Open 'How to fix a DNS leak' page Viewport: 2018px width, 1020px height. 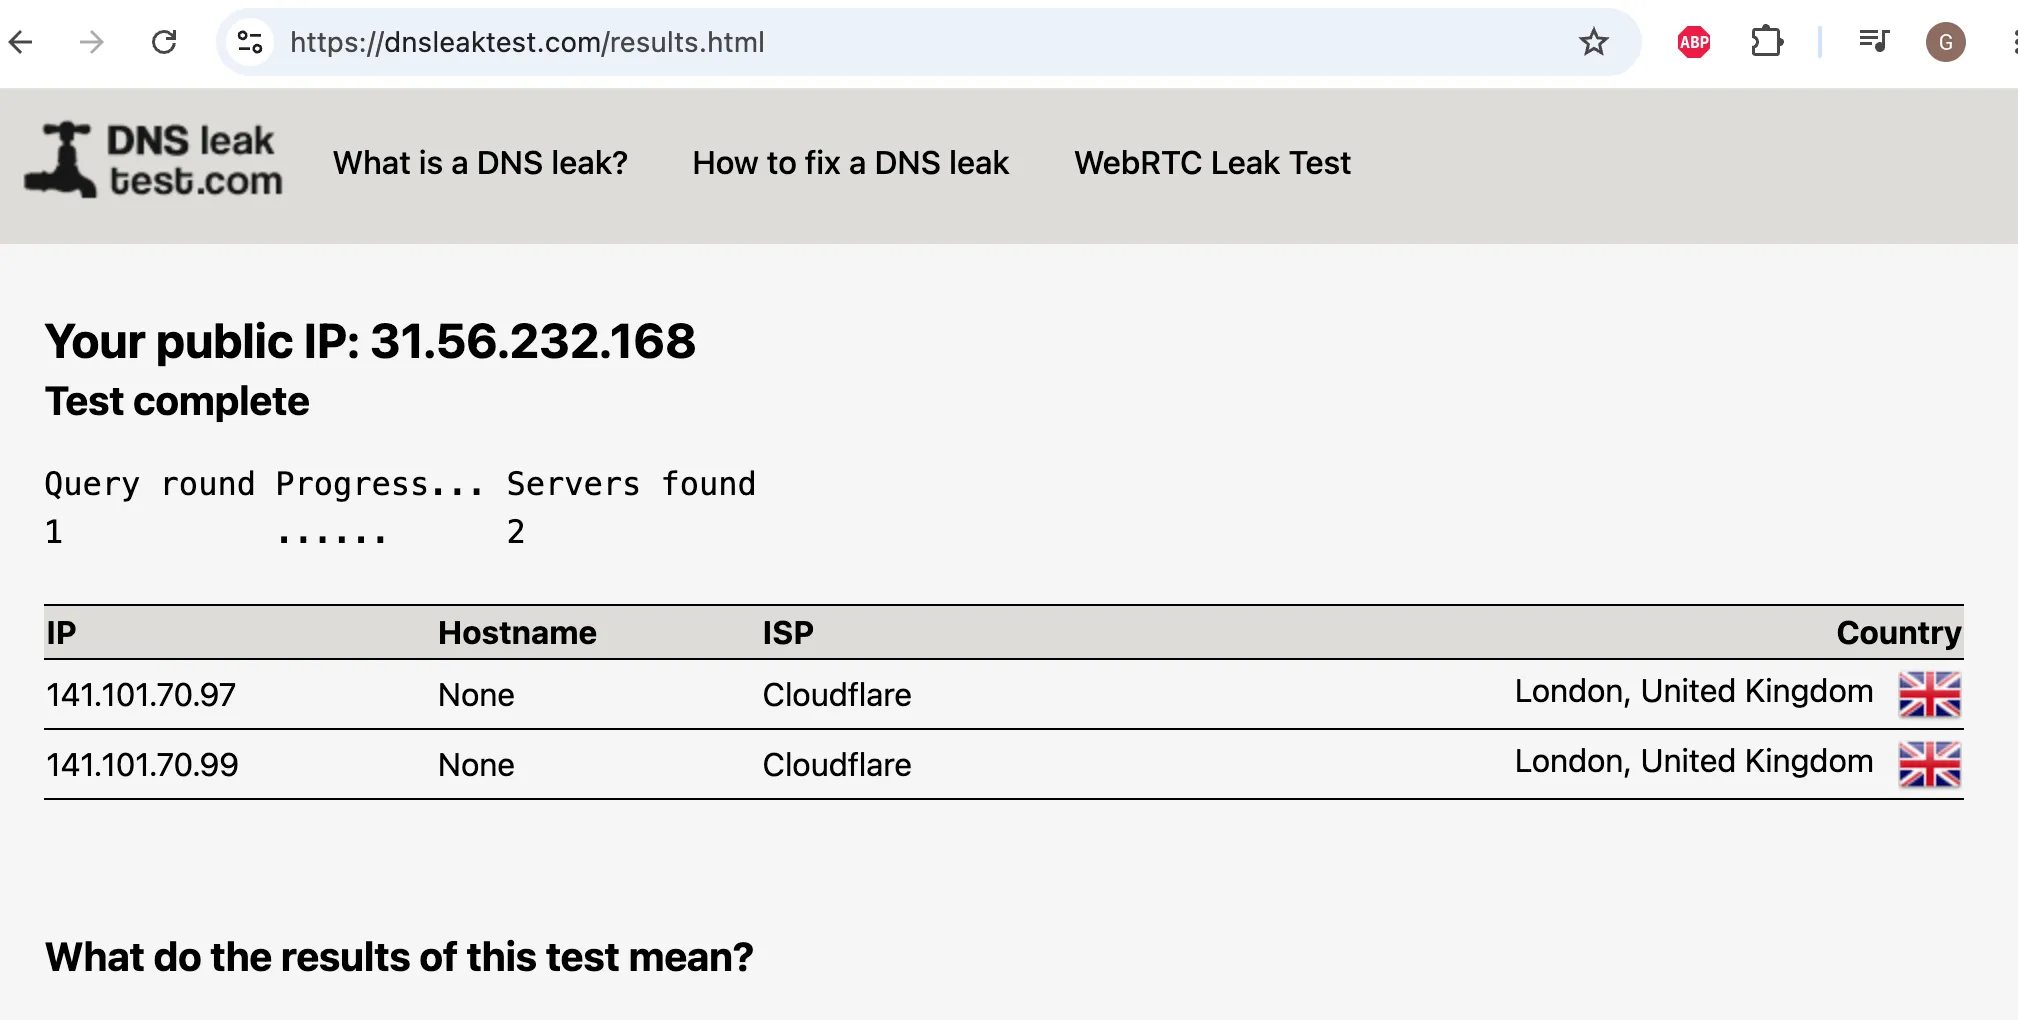pos(851,163)
